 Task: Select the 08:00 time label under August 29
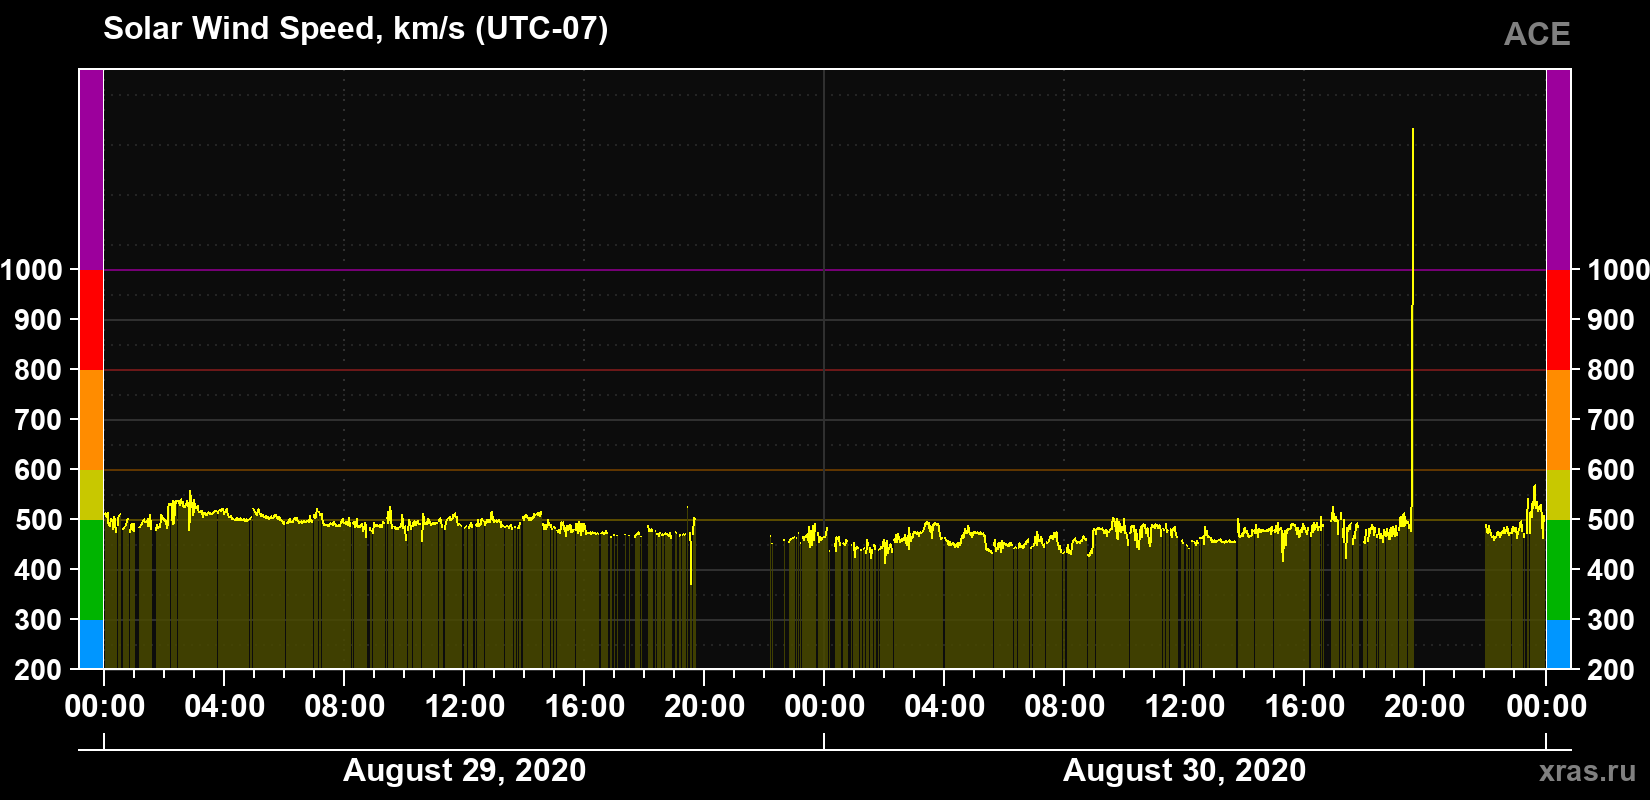[x=345, y=707]
